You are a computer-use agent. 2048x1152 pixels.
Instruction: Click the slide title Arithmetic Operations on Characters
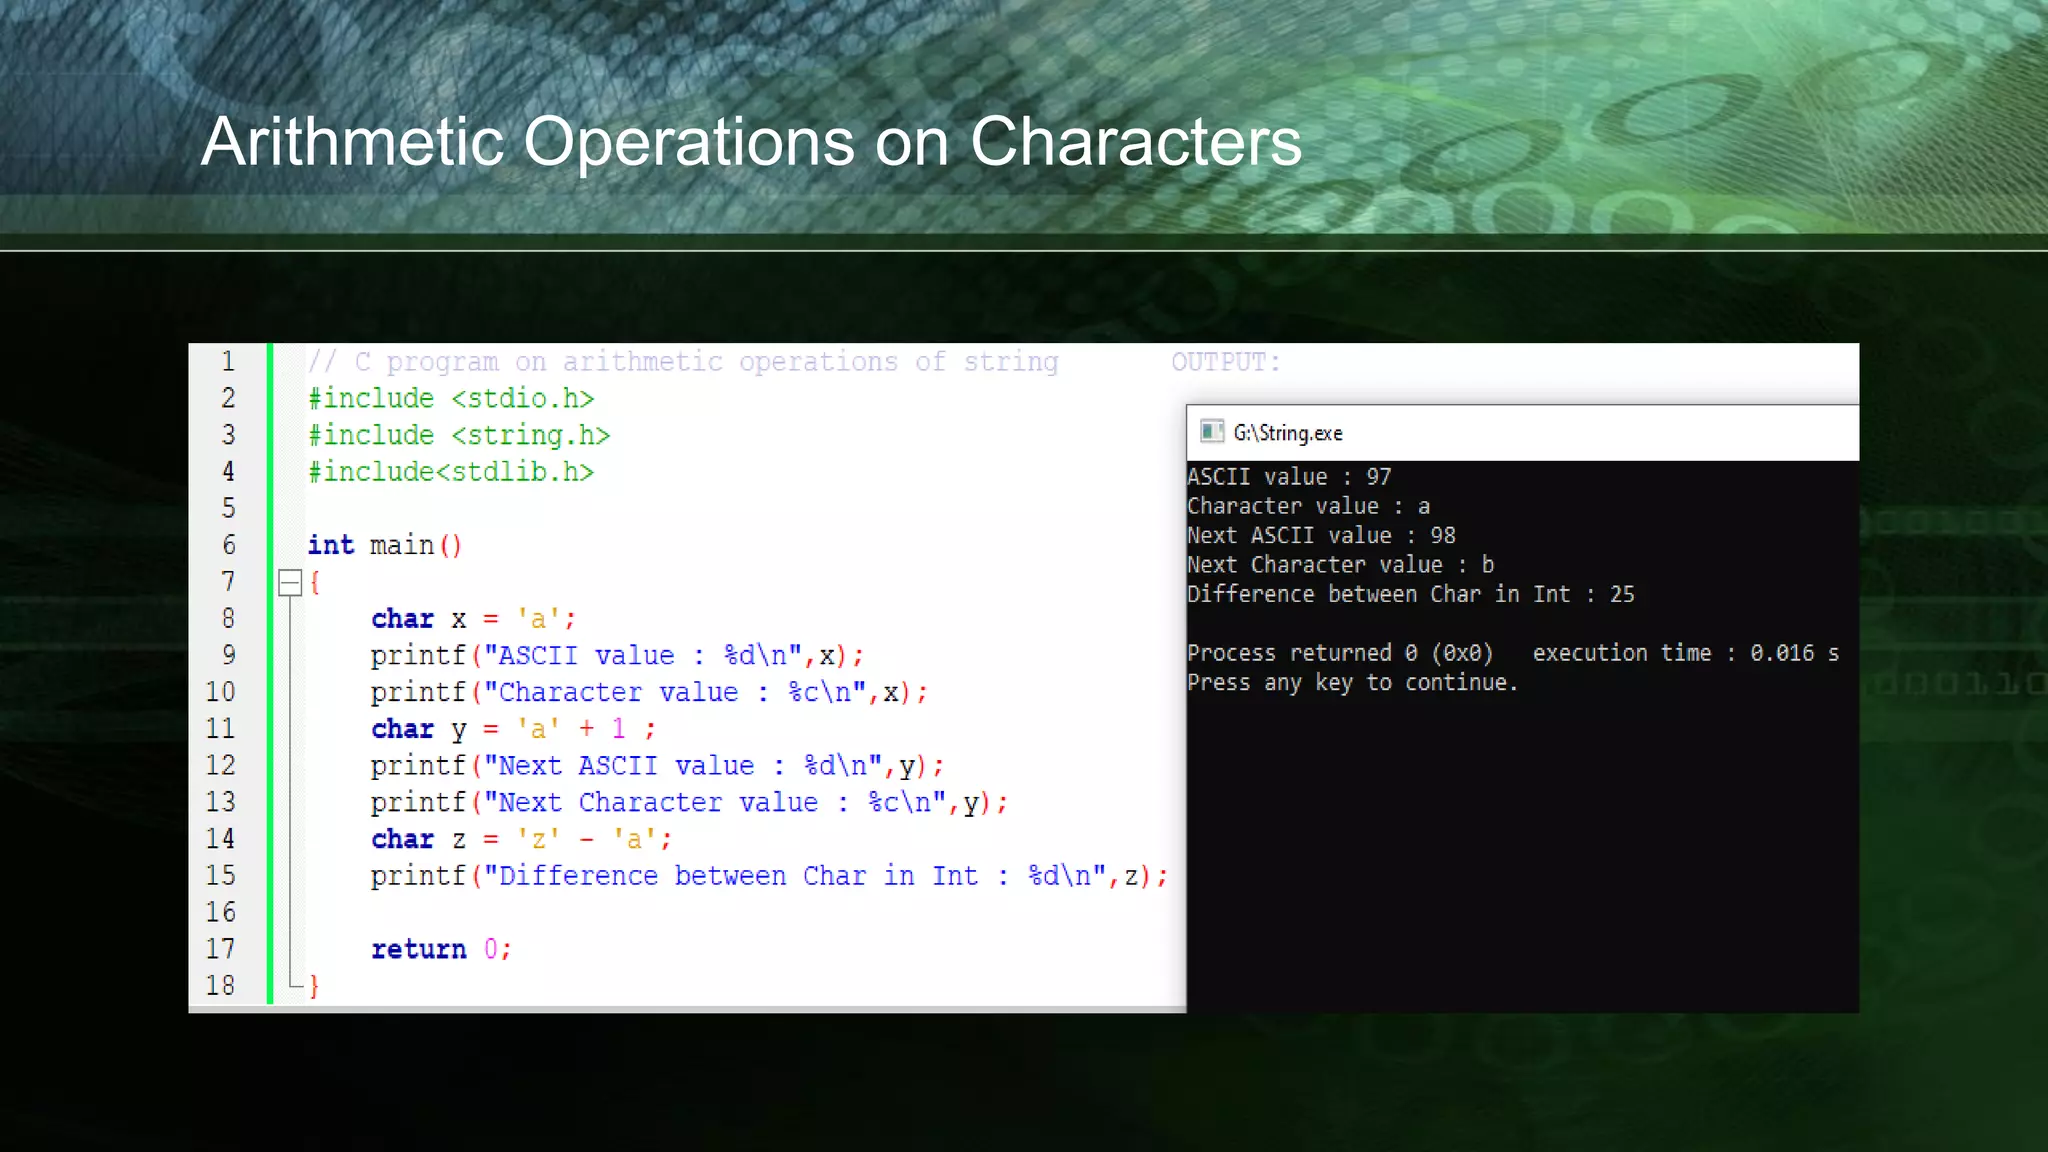click(x=750, y=141)
